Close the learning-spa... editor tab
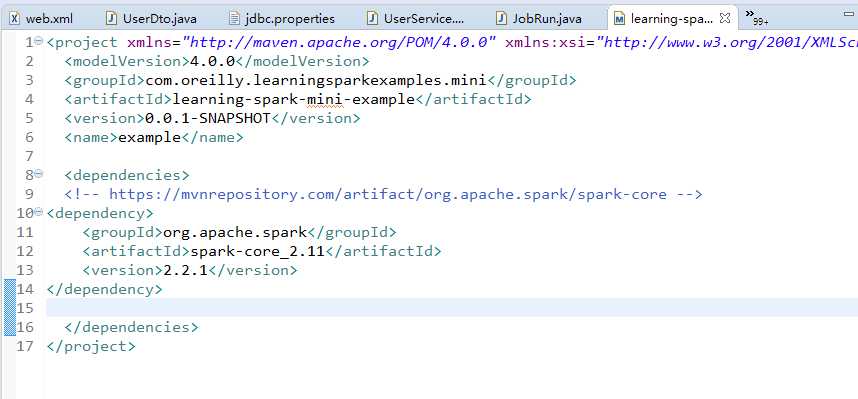 [x=724, y=19]
